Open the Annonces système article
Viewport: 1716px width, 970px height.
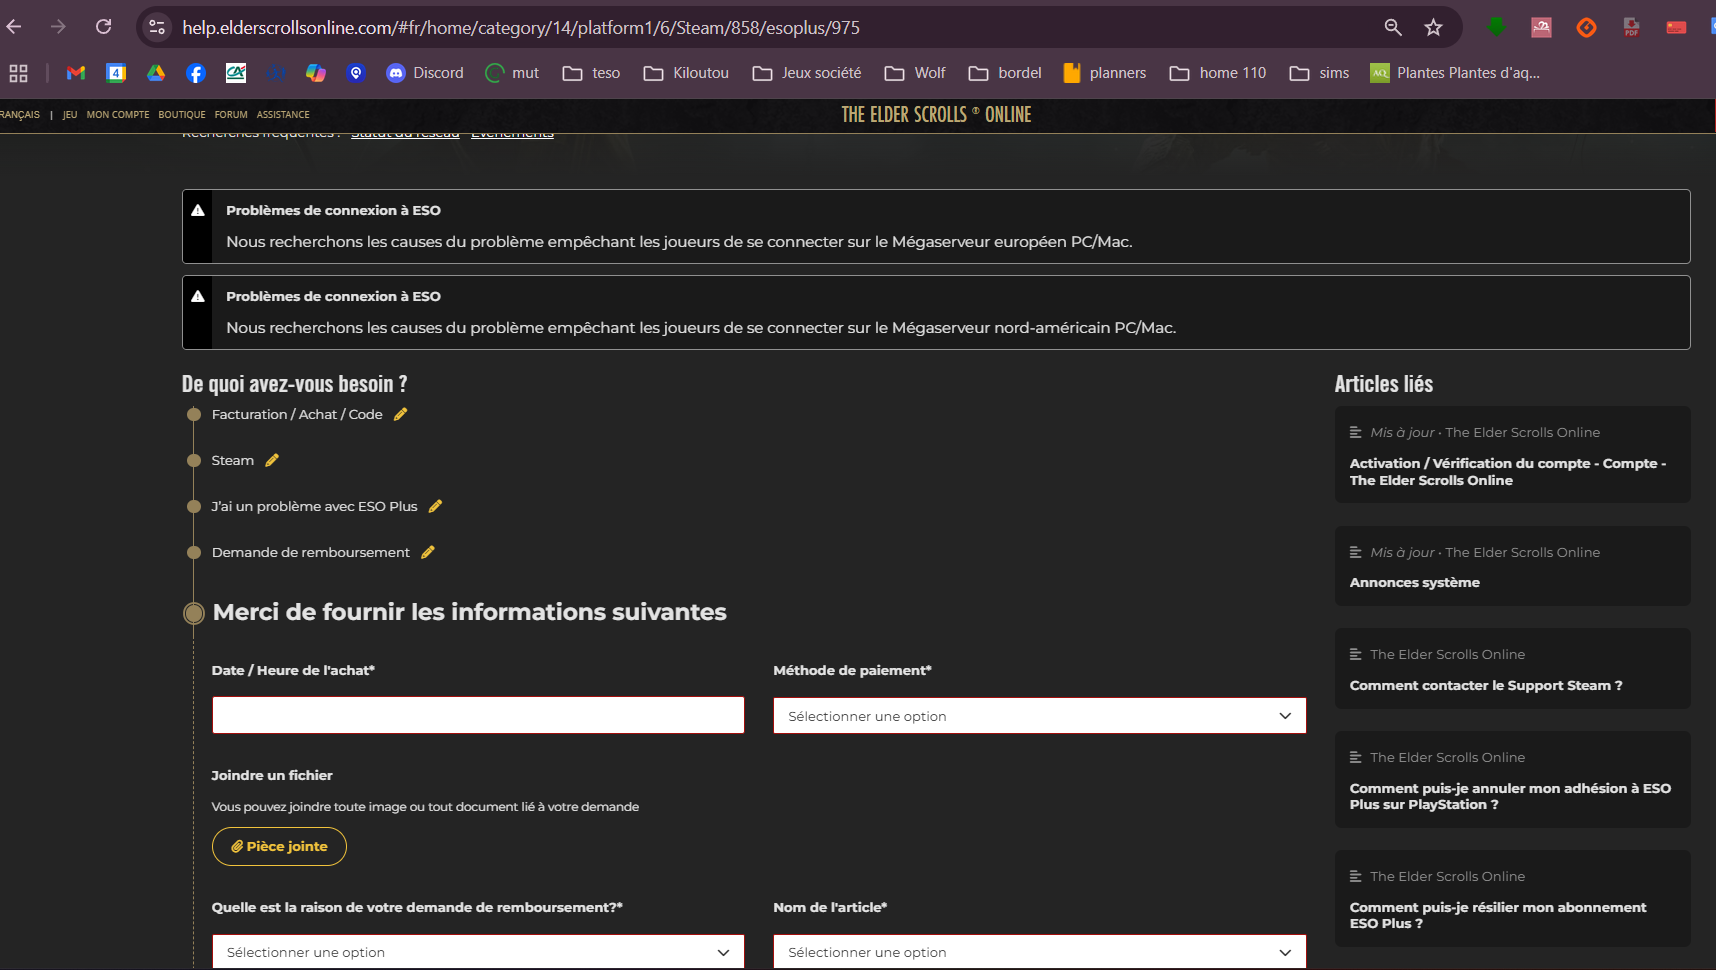1512,566
